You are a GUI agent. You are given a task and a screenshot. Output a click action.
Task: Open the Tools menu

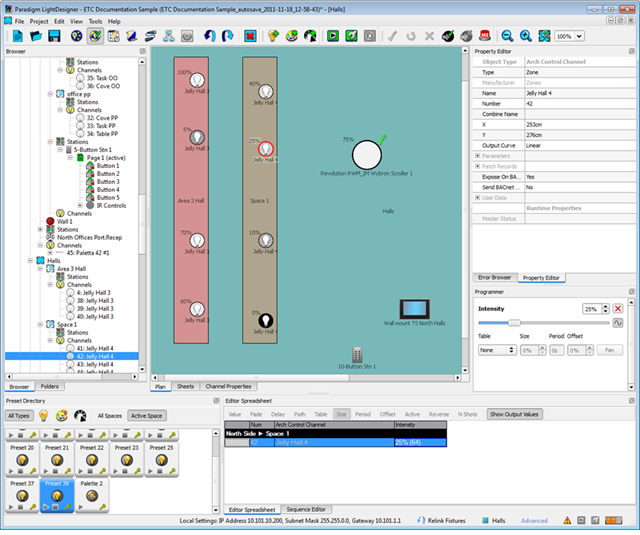[x=96, y=21]
